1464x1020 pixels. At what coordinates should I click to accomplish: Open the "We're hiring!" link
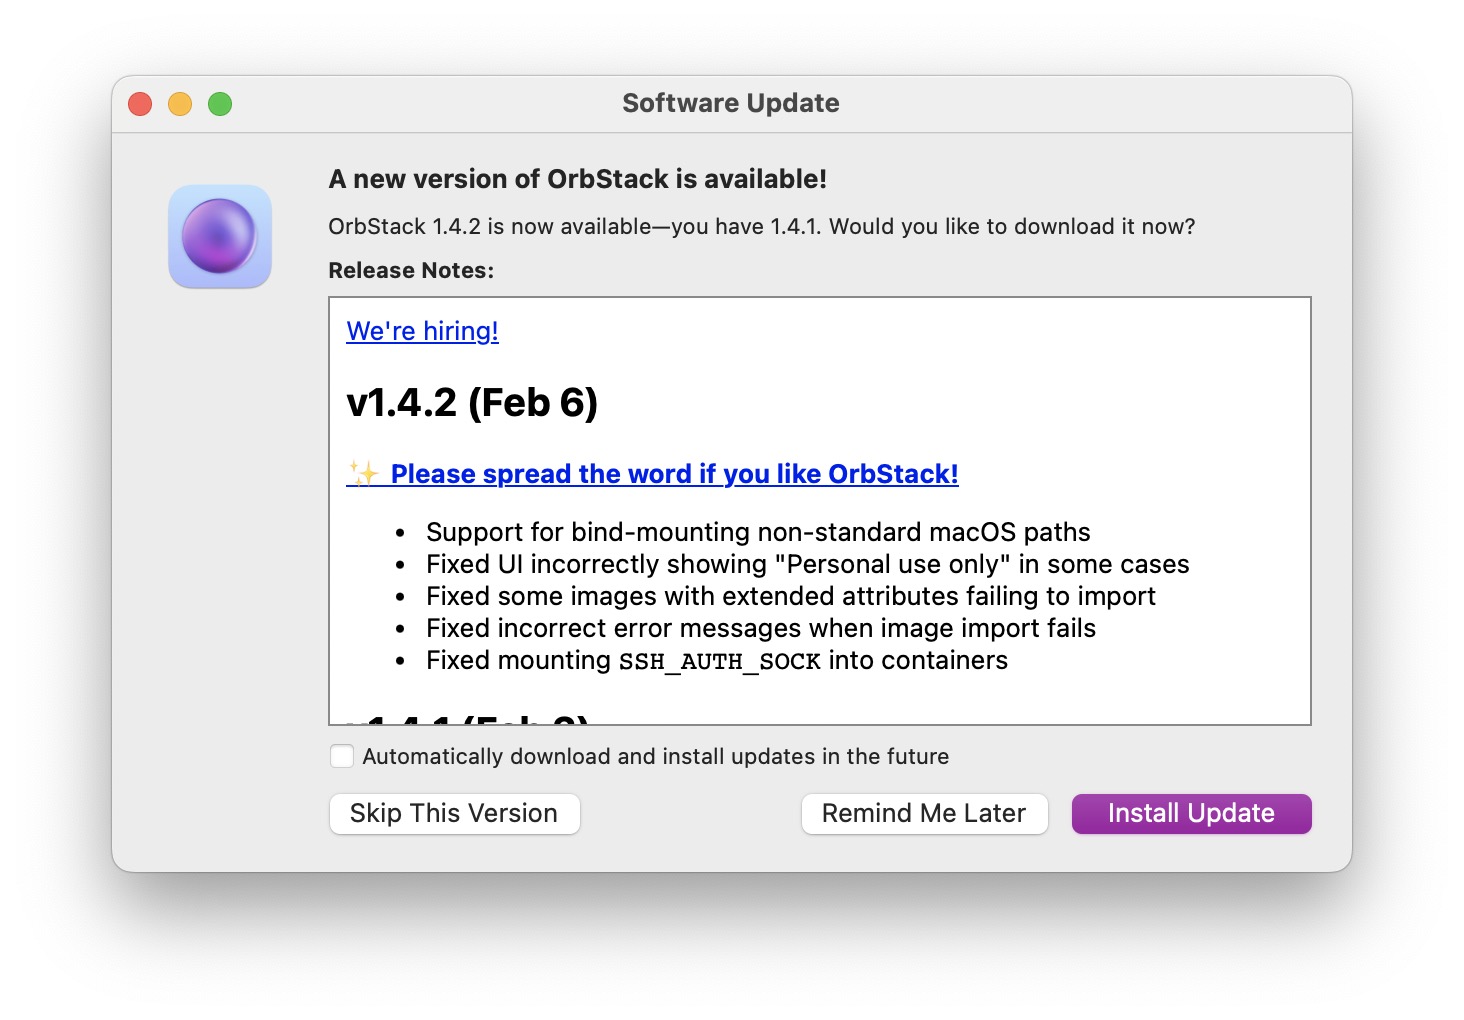pos(422,331)
